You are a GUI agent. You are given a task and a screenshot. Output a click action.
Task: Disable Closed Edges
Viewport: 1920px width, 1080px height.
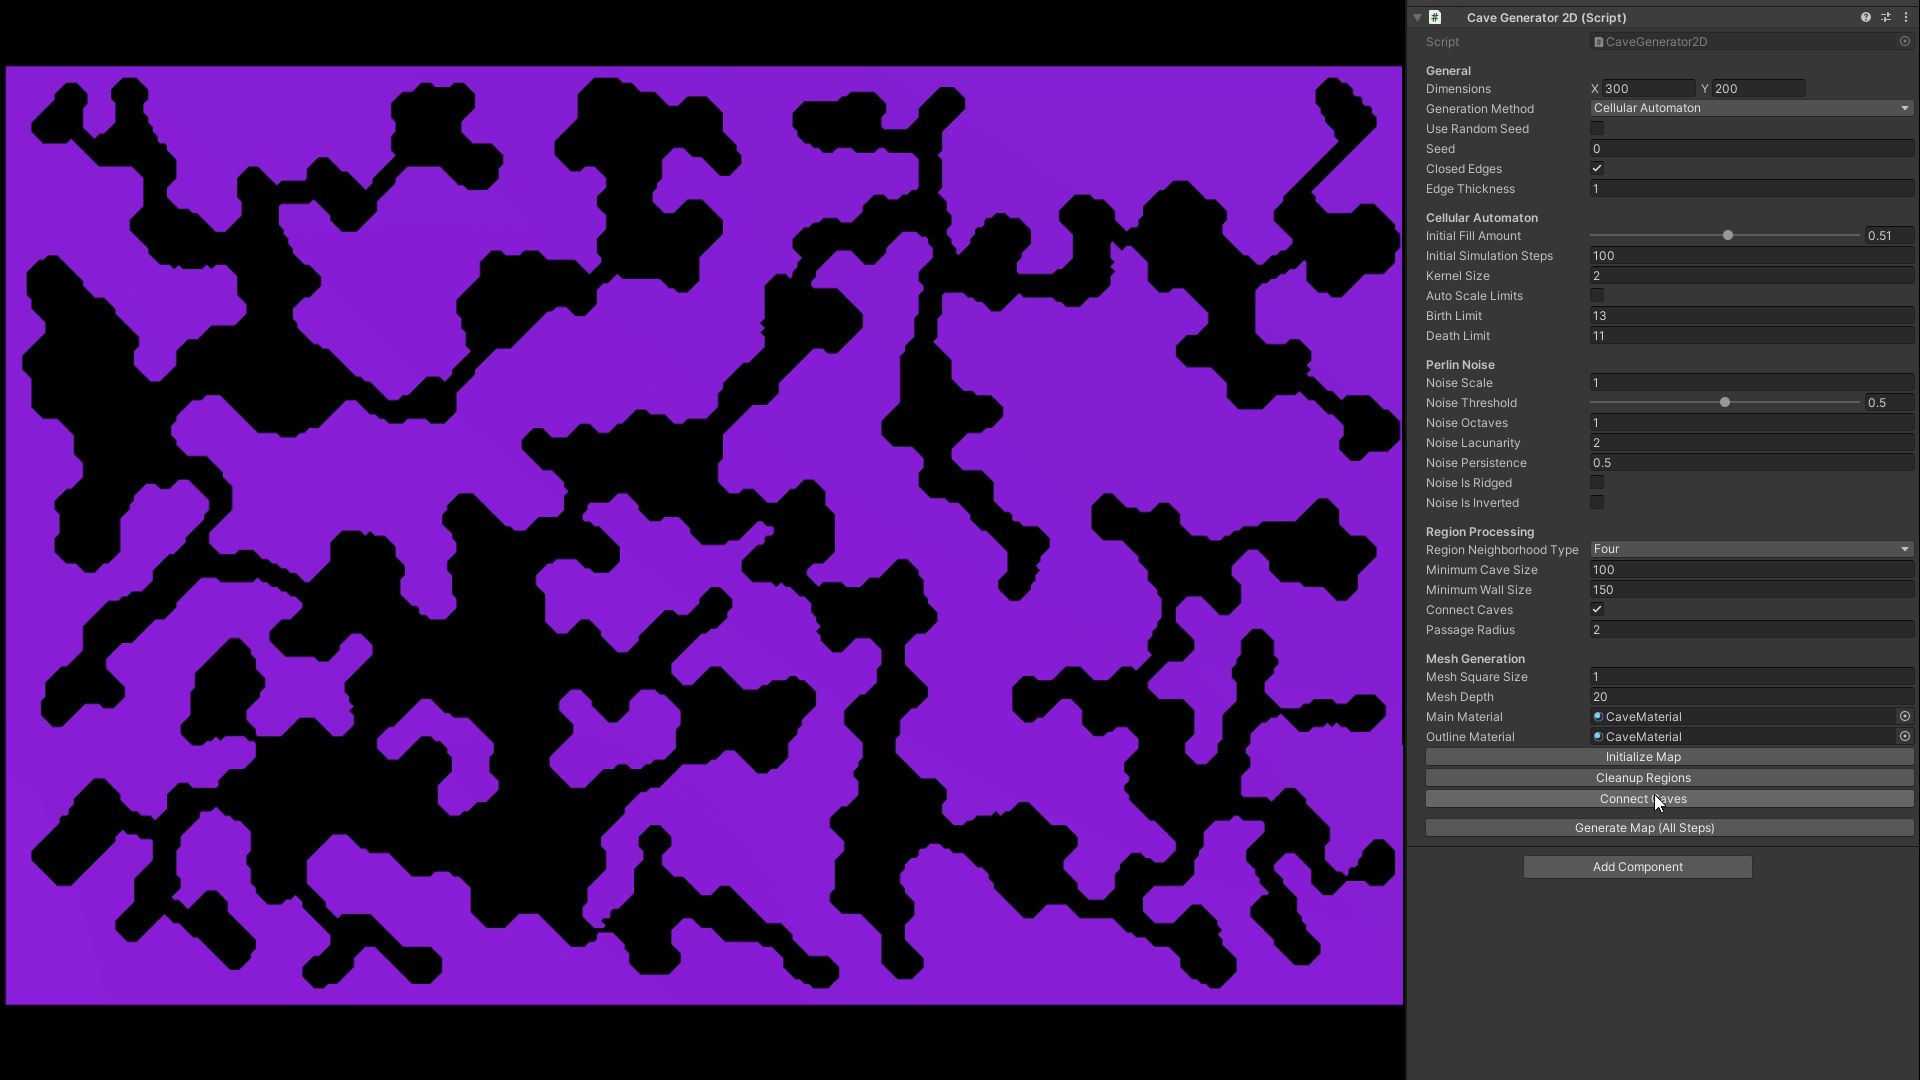click(x=1597, y=168)
